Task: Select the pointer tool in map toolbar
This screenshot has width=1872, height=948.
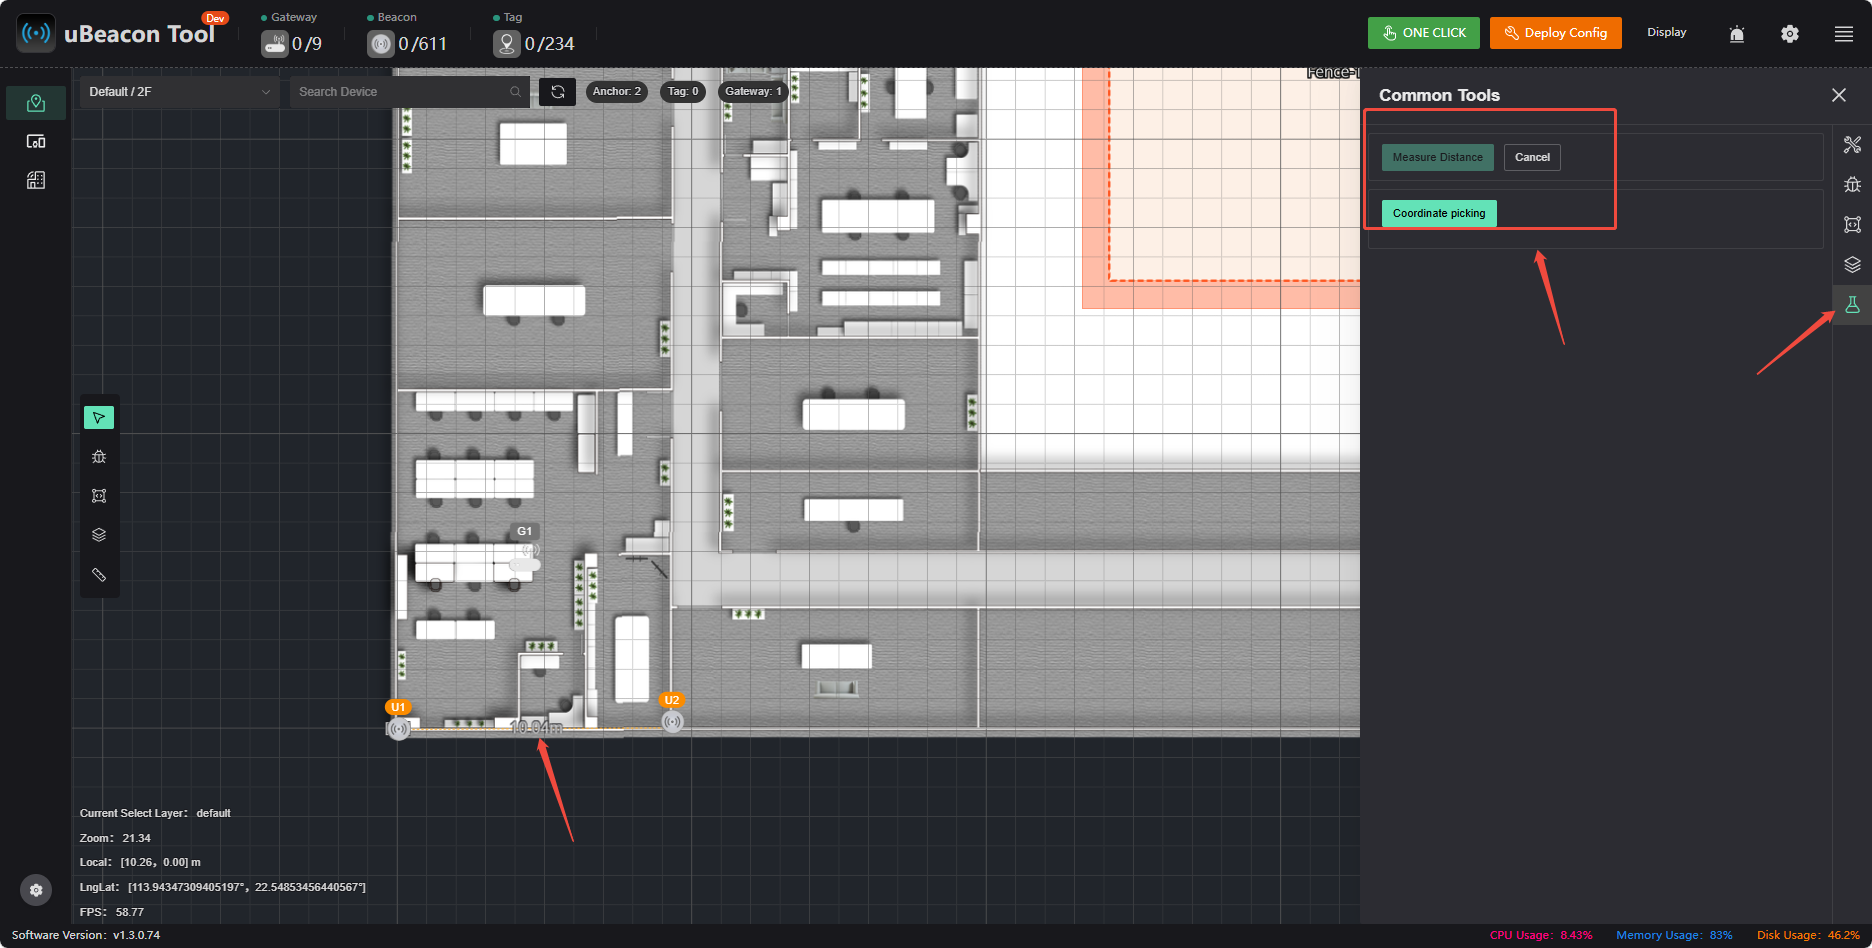Action: 99,417
